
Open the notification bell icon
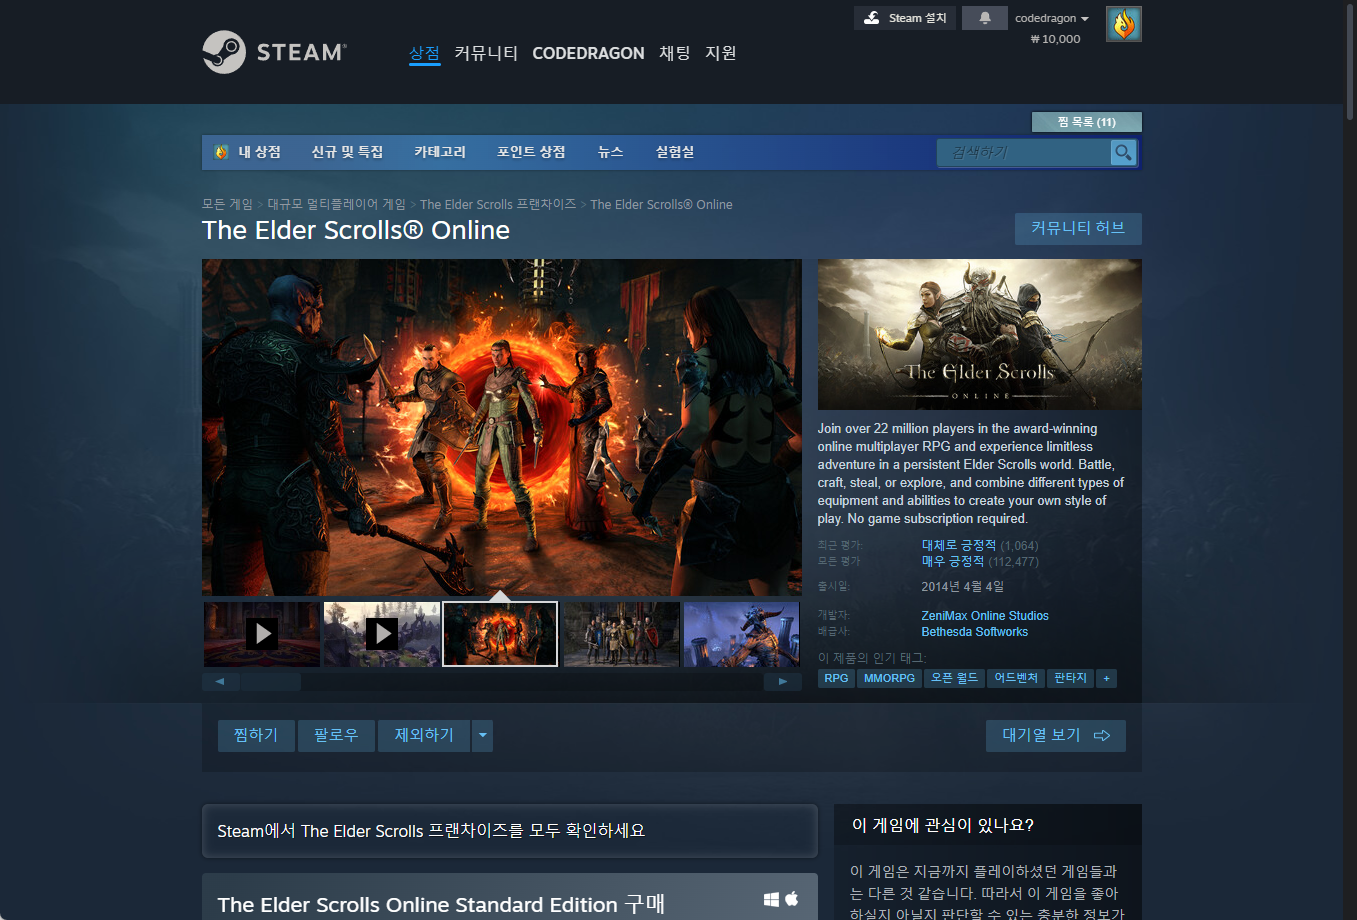pyautogui.click(x=985, y=18)
